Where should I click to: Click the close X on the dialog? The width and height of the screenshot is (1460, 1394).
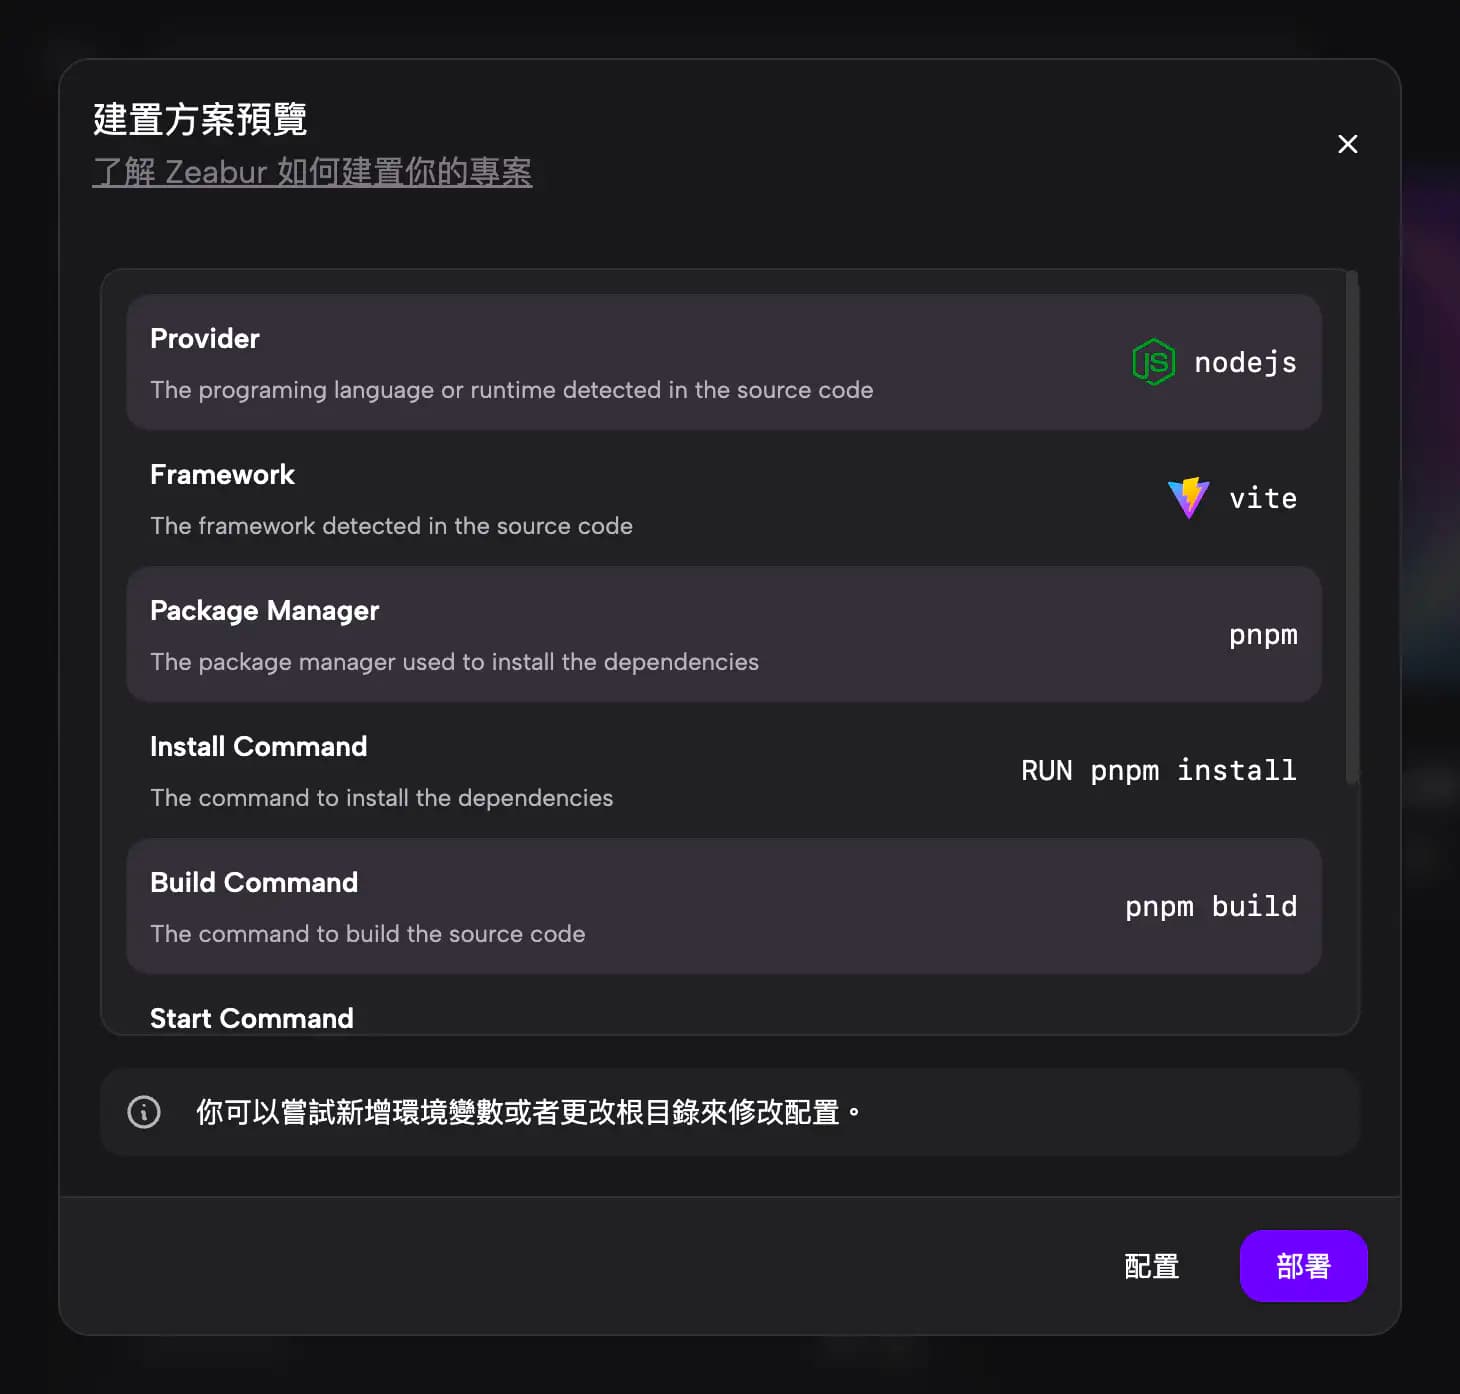(1347, 144)
